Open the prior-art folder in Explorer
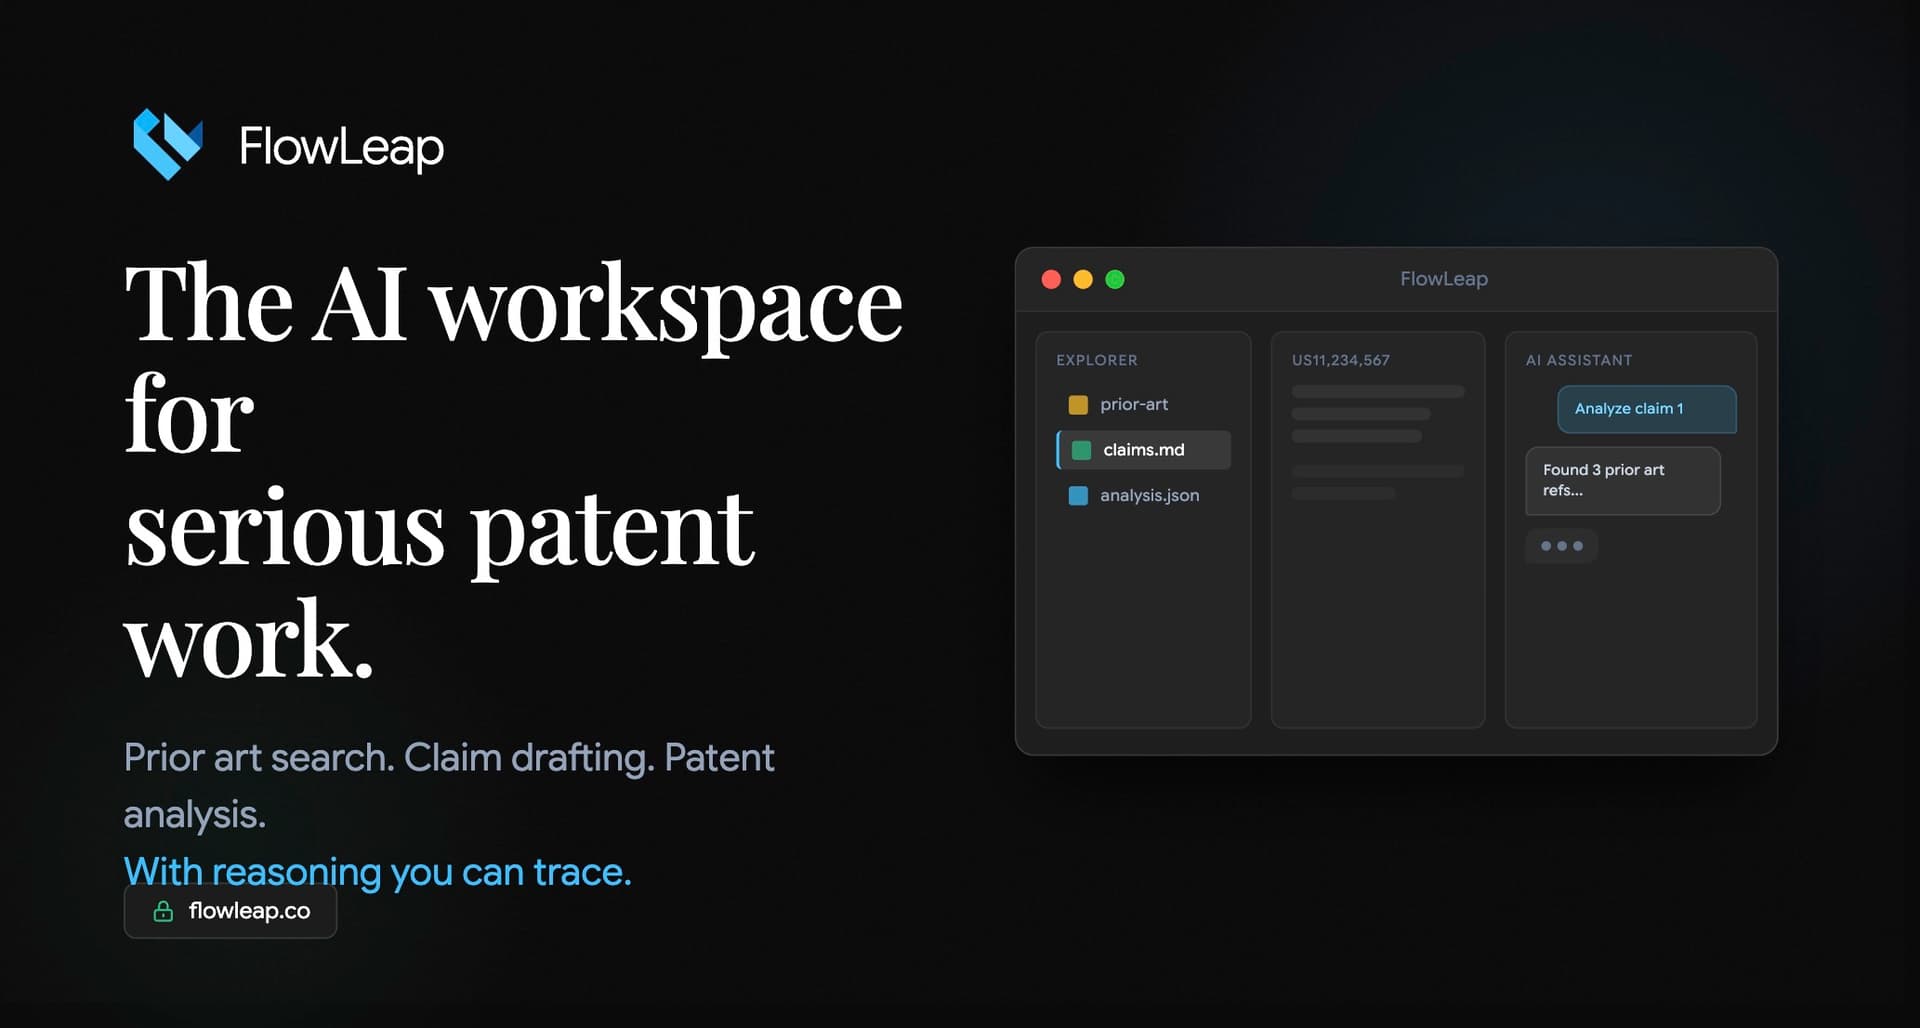 1143,405
